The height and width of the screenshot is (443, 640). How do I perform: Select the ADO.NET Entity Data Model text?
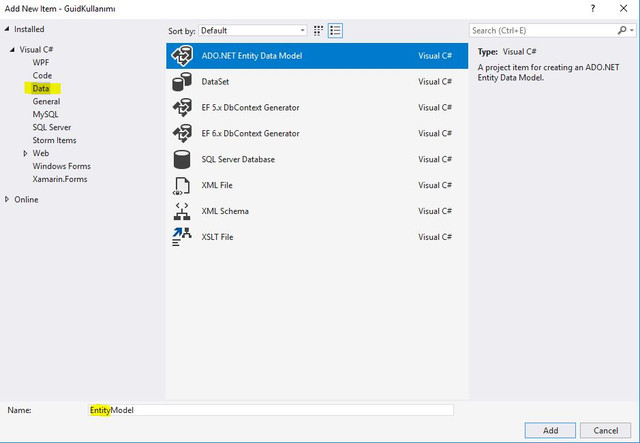(252, 56)
